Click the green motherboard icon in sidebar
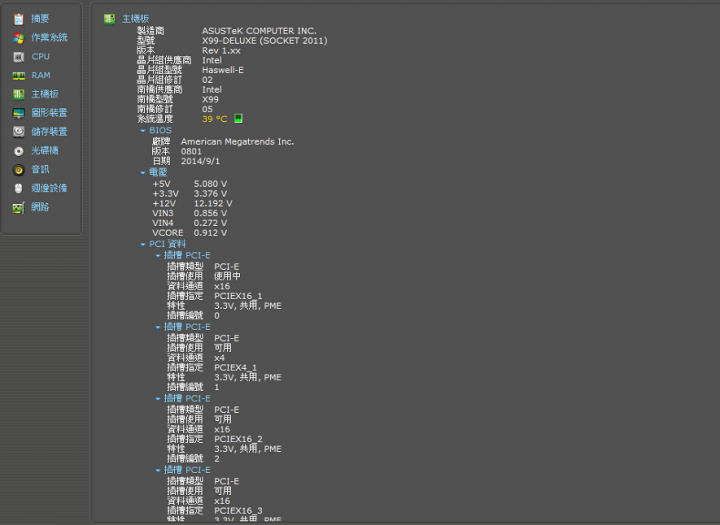This screenshot has height=525, width=720. click(x=18, y=94)
